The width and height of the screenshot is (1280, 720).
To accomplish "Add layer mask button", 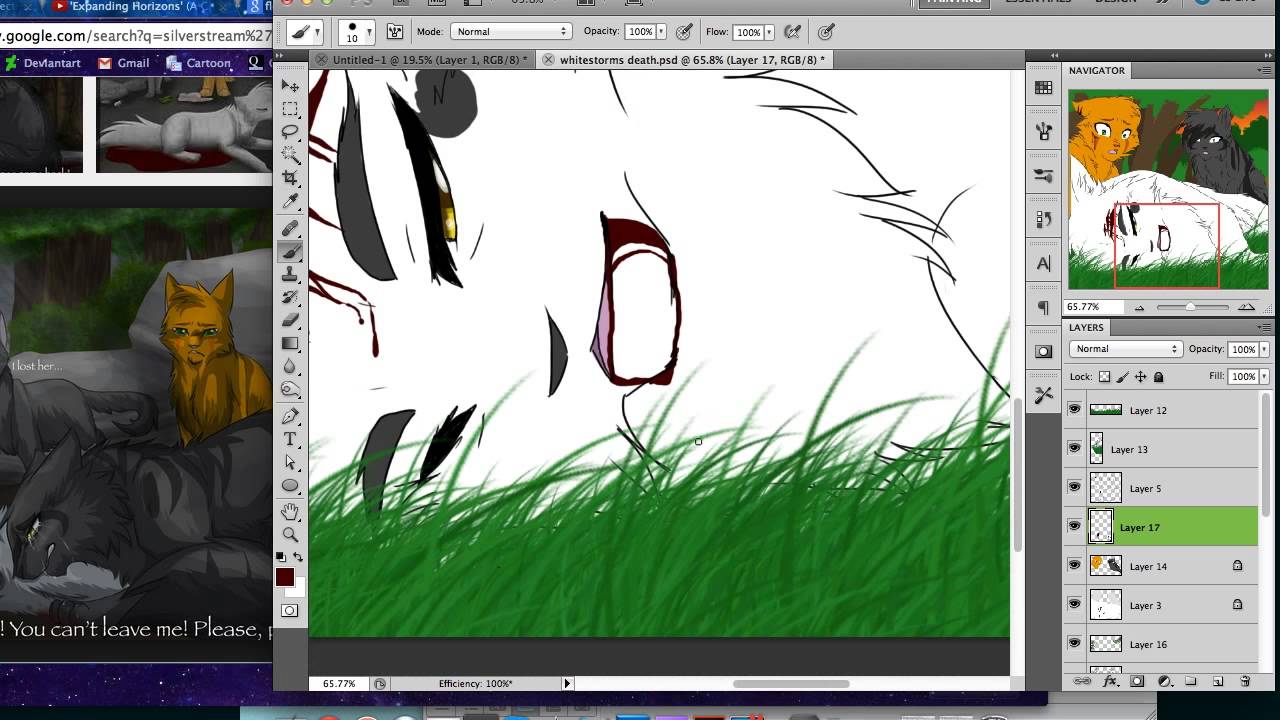I will click(1137, 681).
